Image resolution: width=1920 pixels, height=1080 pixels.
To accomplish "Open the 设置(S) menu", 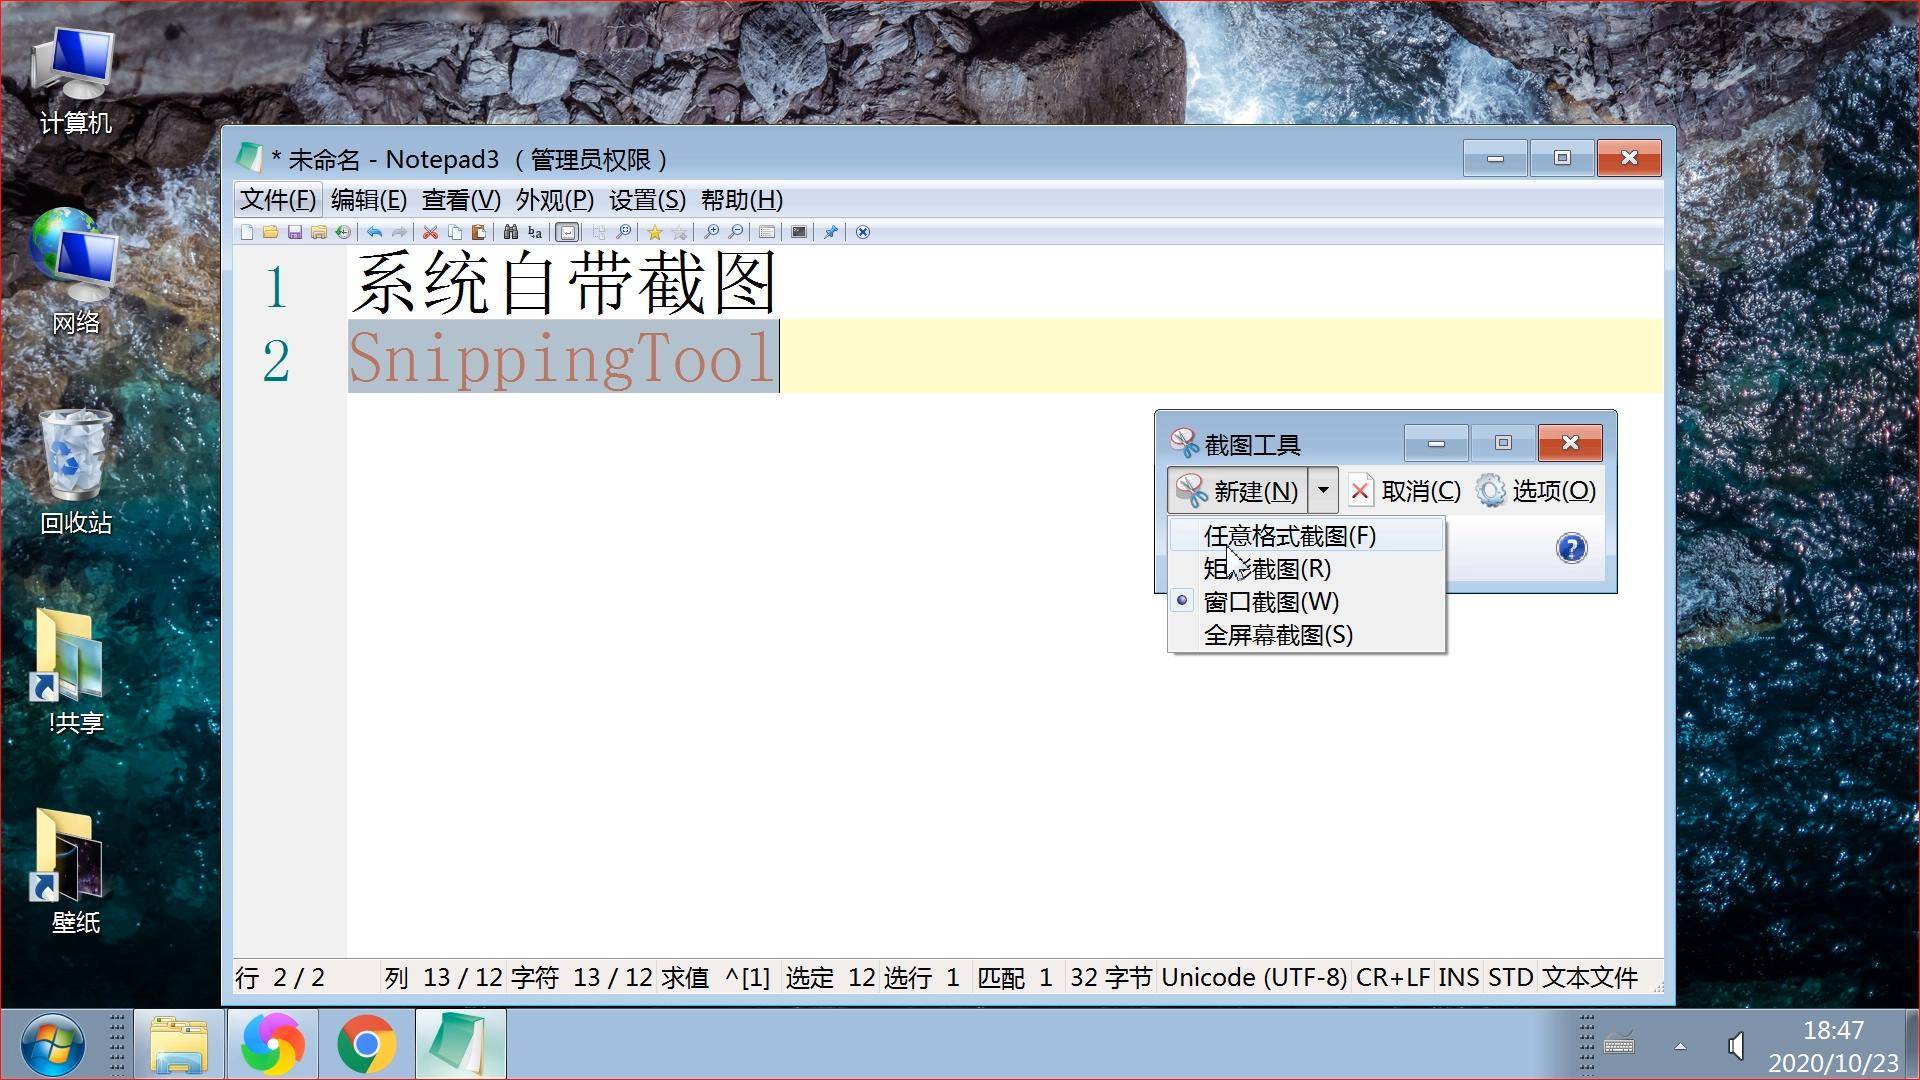I will [647, 200].
